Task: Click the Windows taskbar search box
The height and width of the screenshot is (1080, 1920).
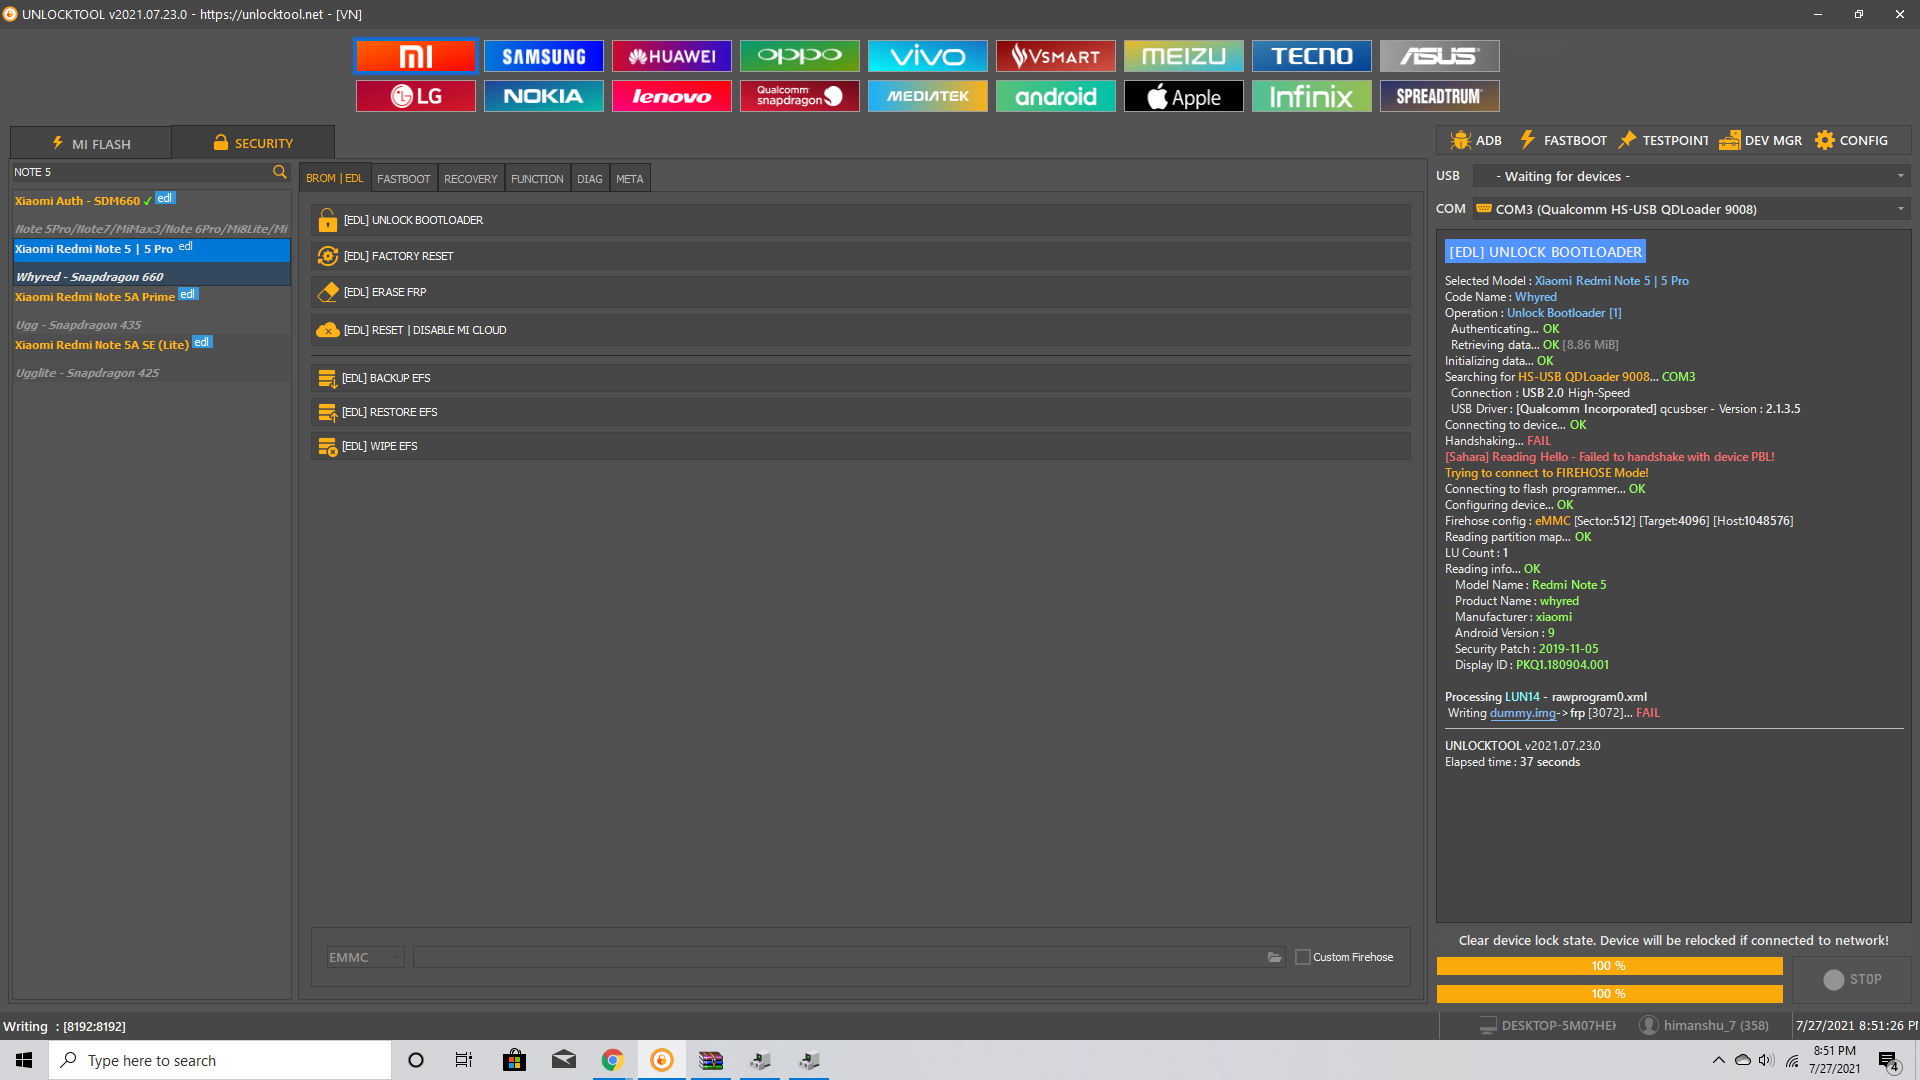Action: 220,1060
